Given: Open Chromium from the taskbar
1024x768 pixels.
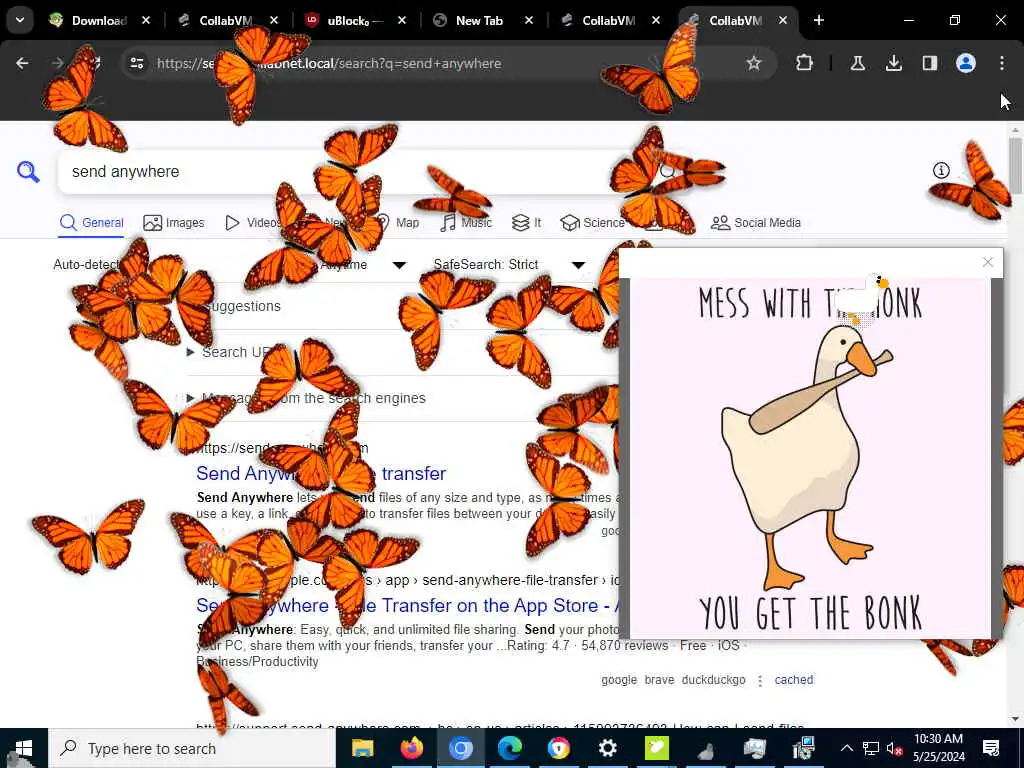Looking at the screenshot, I should point(460,748).
